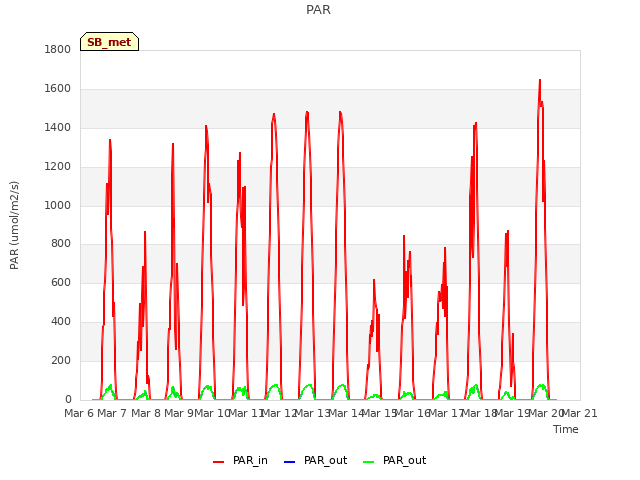
Task: Click the Mar 10 x-axis label
Action: pos(212,413)
